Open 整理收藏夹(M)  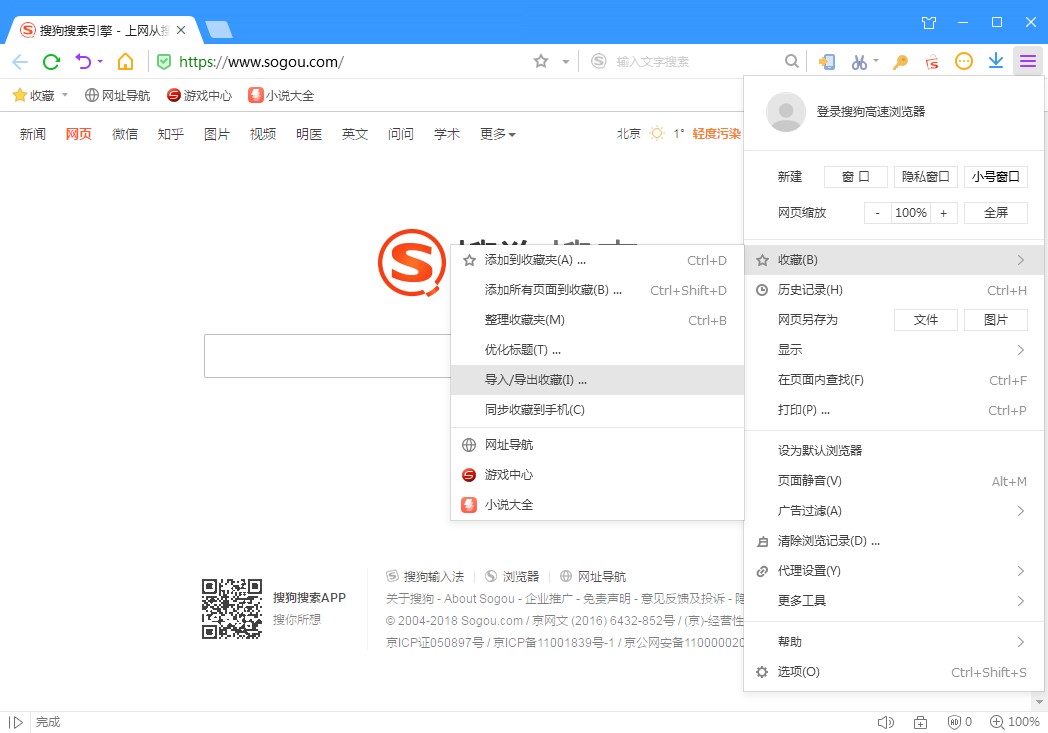click(598, 320)
